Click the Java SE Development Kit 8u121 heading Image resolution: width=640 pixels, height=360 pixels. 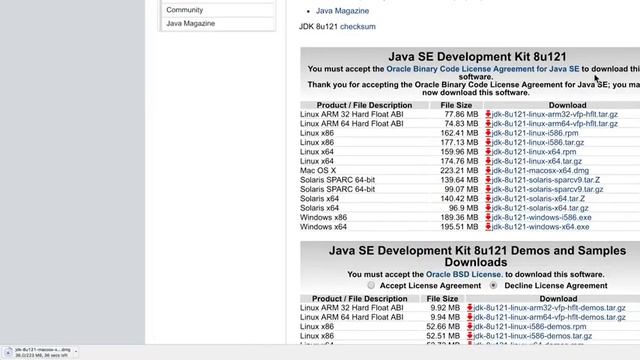pos(477,57)
